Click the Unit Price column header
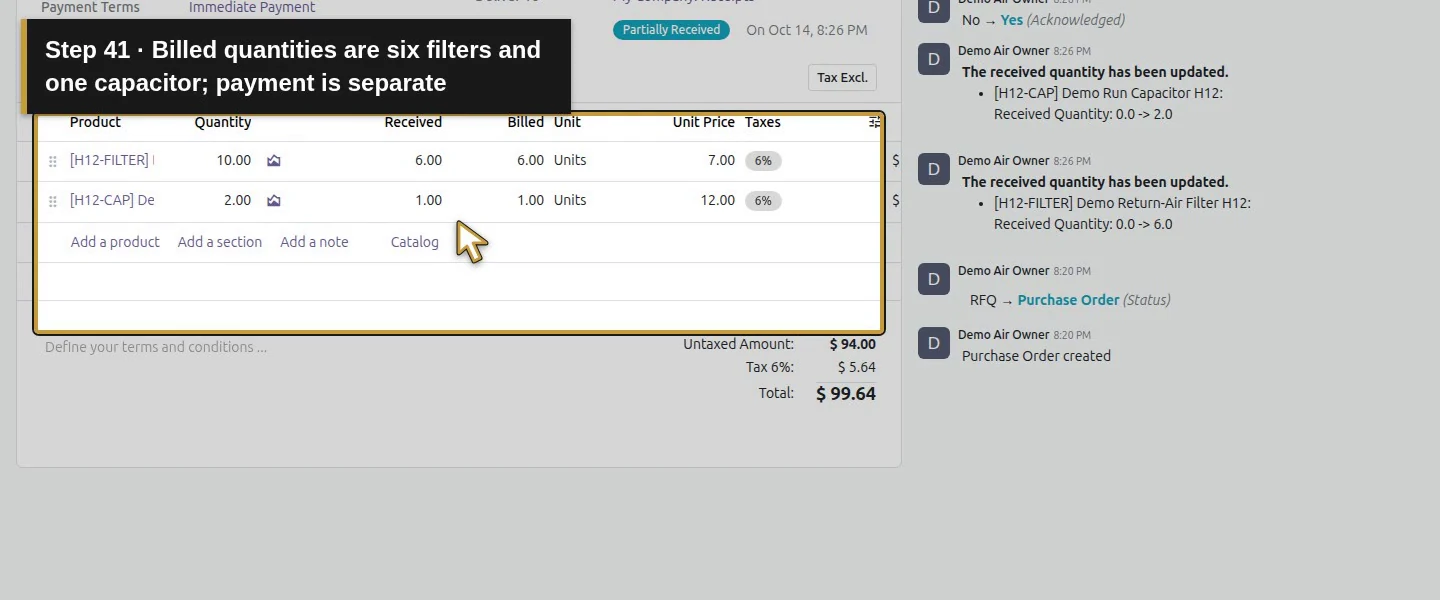The height and width of the screenshot is (600, 1440). tap(704, 122)
